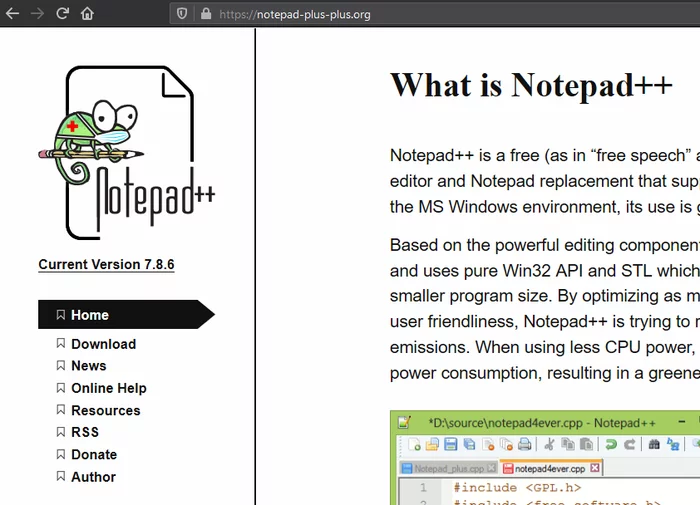700x505 pixels.
Task: Close the Notepad_plus.cpp tab with its X
Action: 492,468
